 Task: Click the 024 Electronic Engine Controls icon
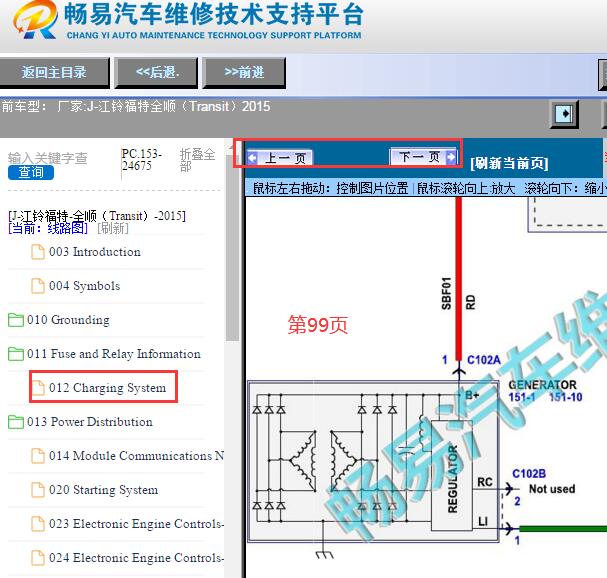point(38,558)
